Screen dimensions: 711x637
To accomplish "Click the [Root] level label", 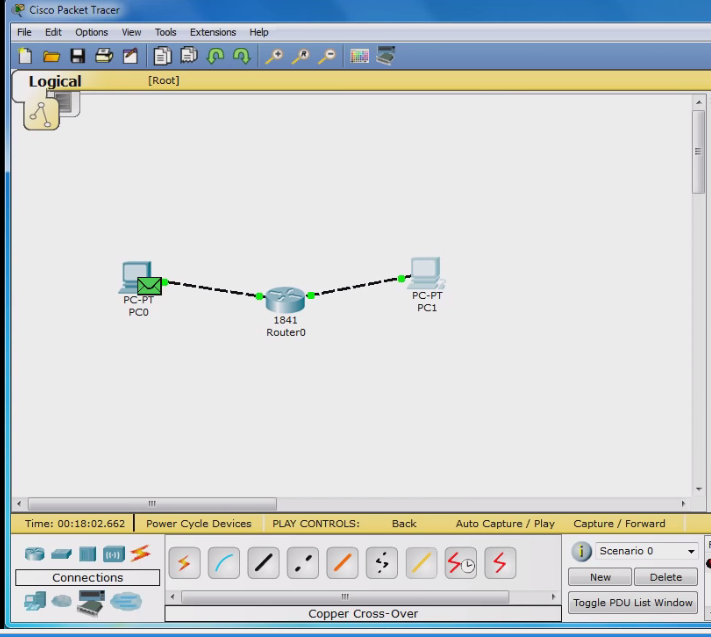I will coord(164,80).
